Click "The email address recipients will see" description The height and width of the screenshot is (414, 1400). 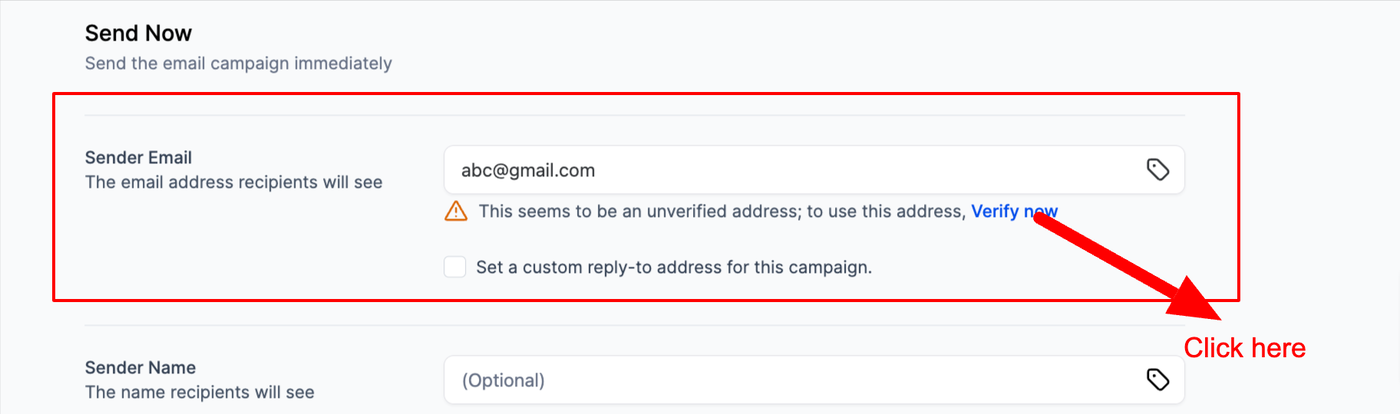(x=233, y=182)
